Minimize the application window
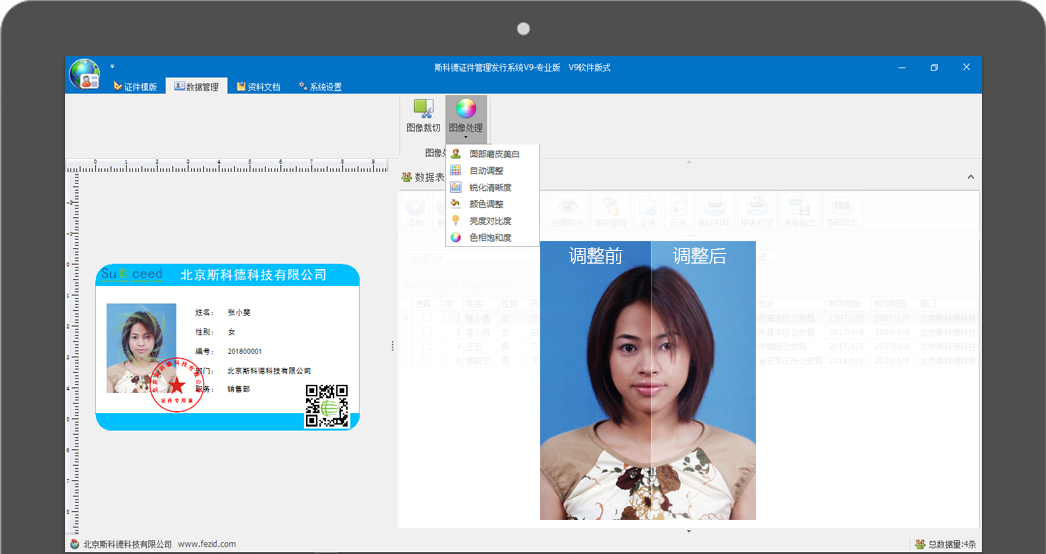This screenshot has width=1046, height=554. [902, 67]
